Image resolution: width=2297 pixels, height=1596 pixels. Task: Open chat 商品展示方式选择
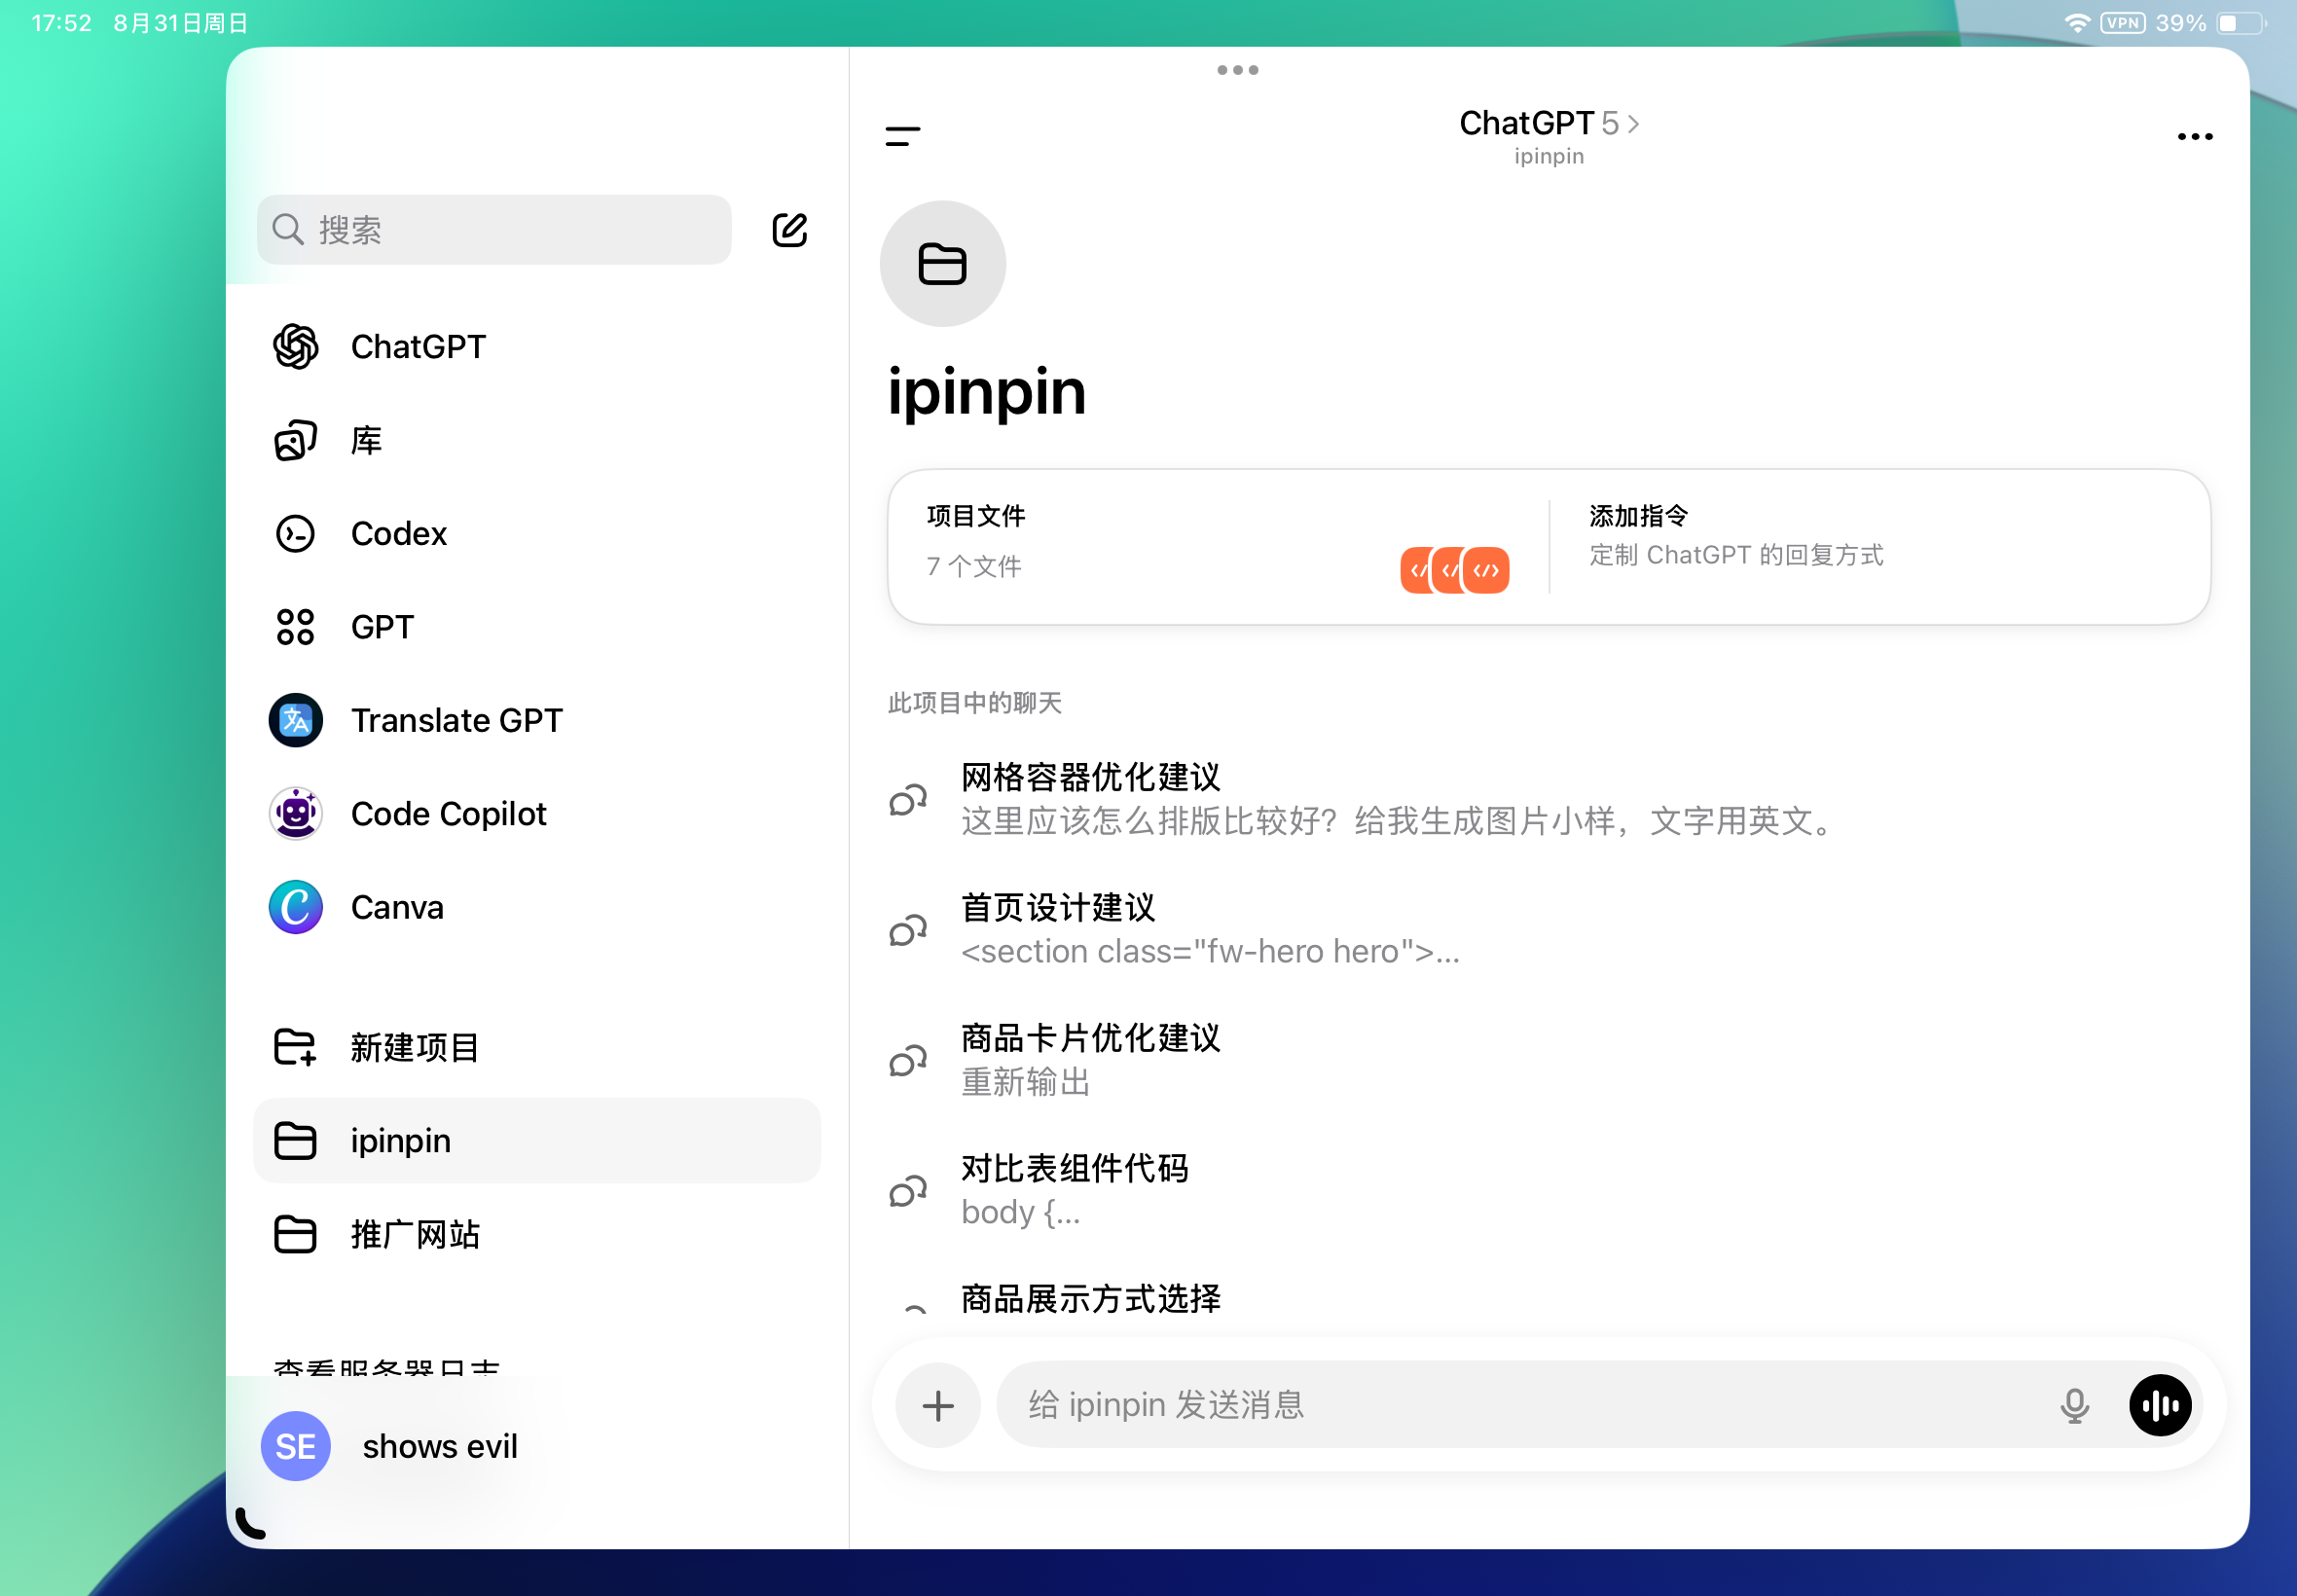[1548, 1300]
